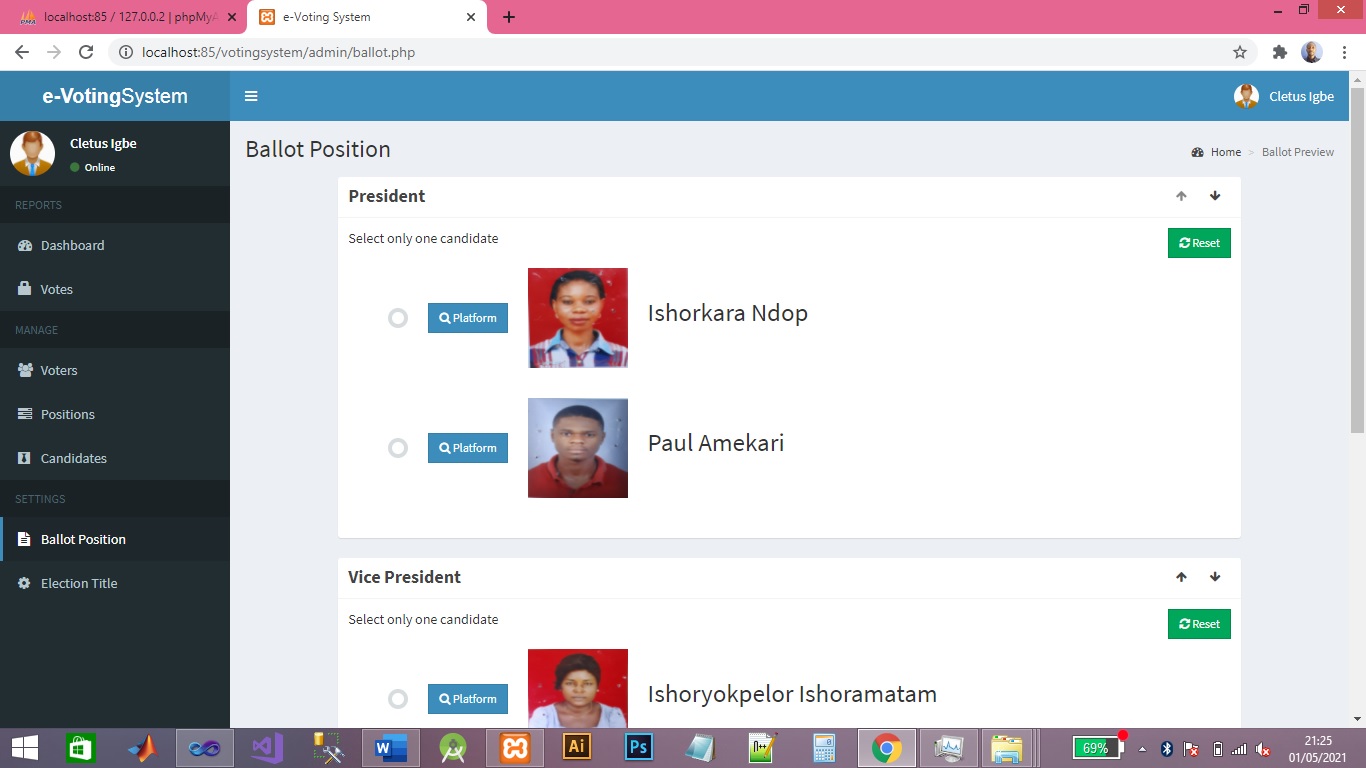1366x768 pixels.
Task: Click the Voters icon under Manage
Action: [25, 370]
